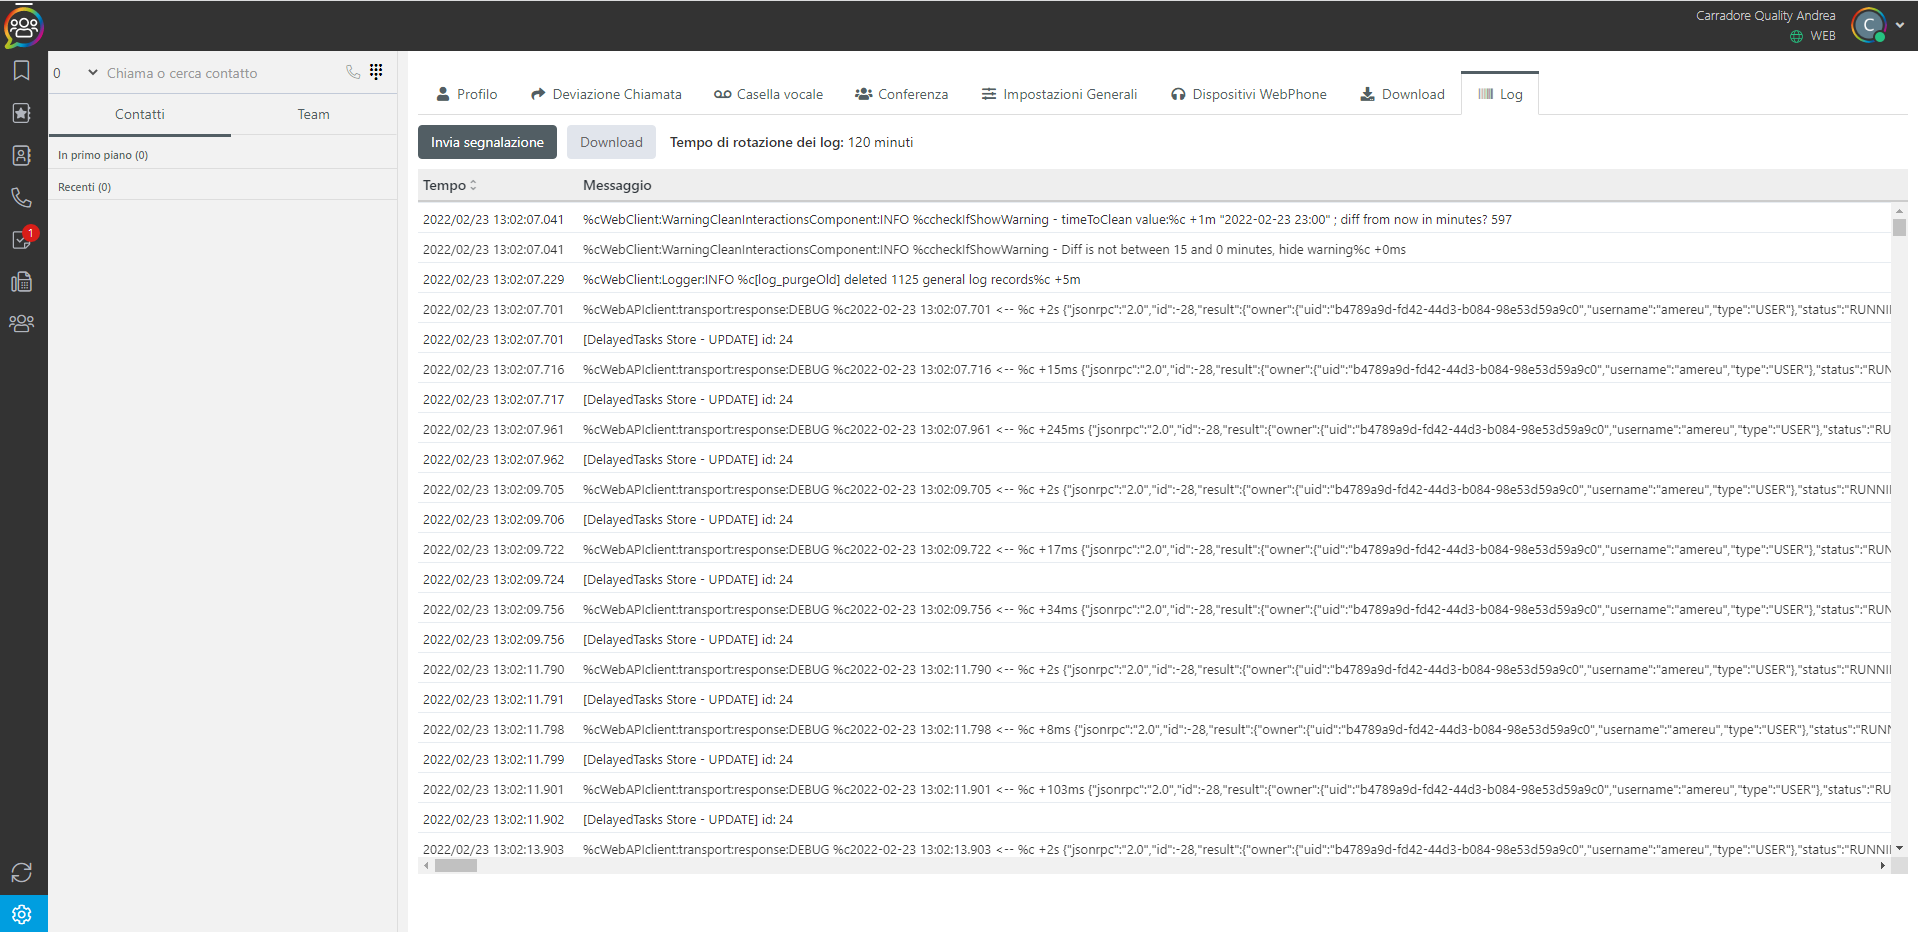Open the Casella vocale tab

pyautogui.click(x=768, y=94)
